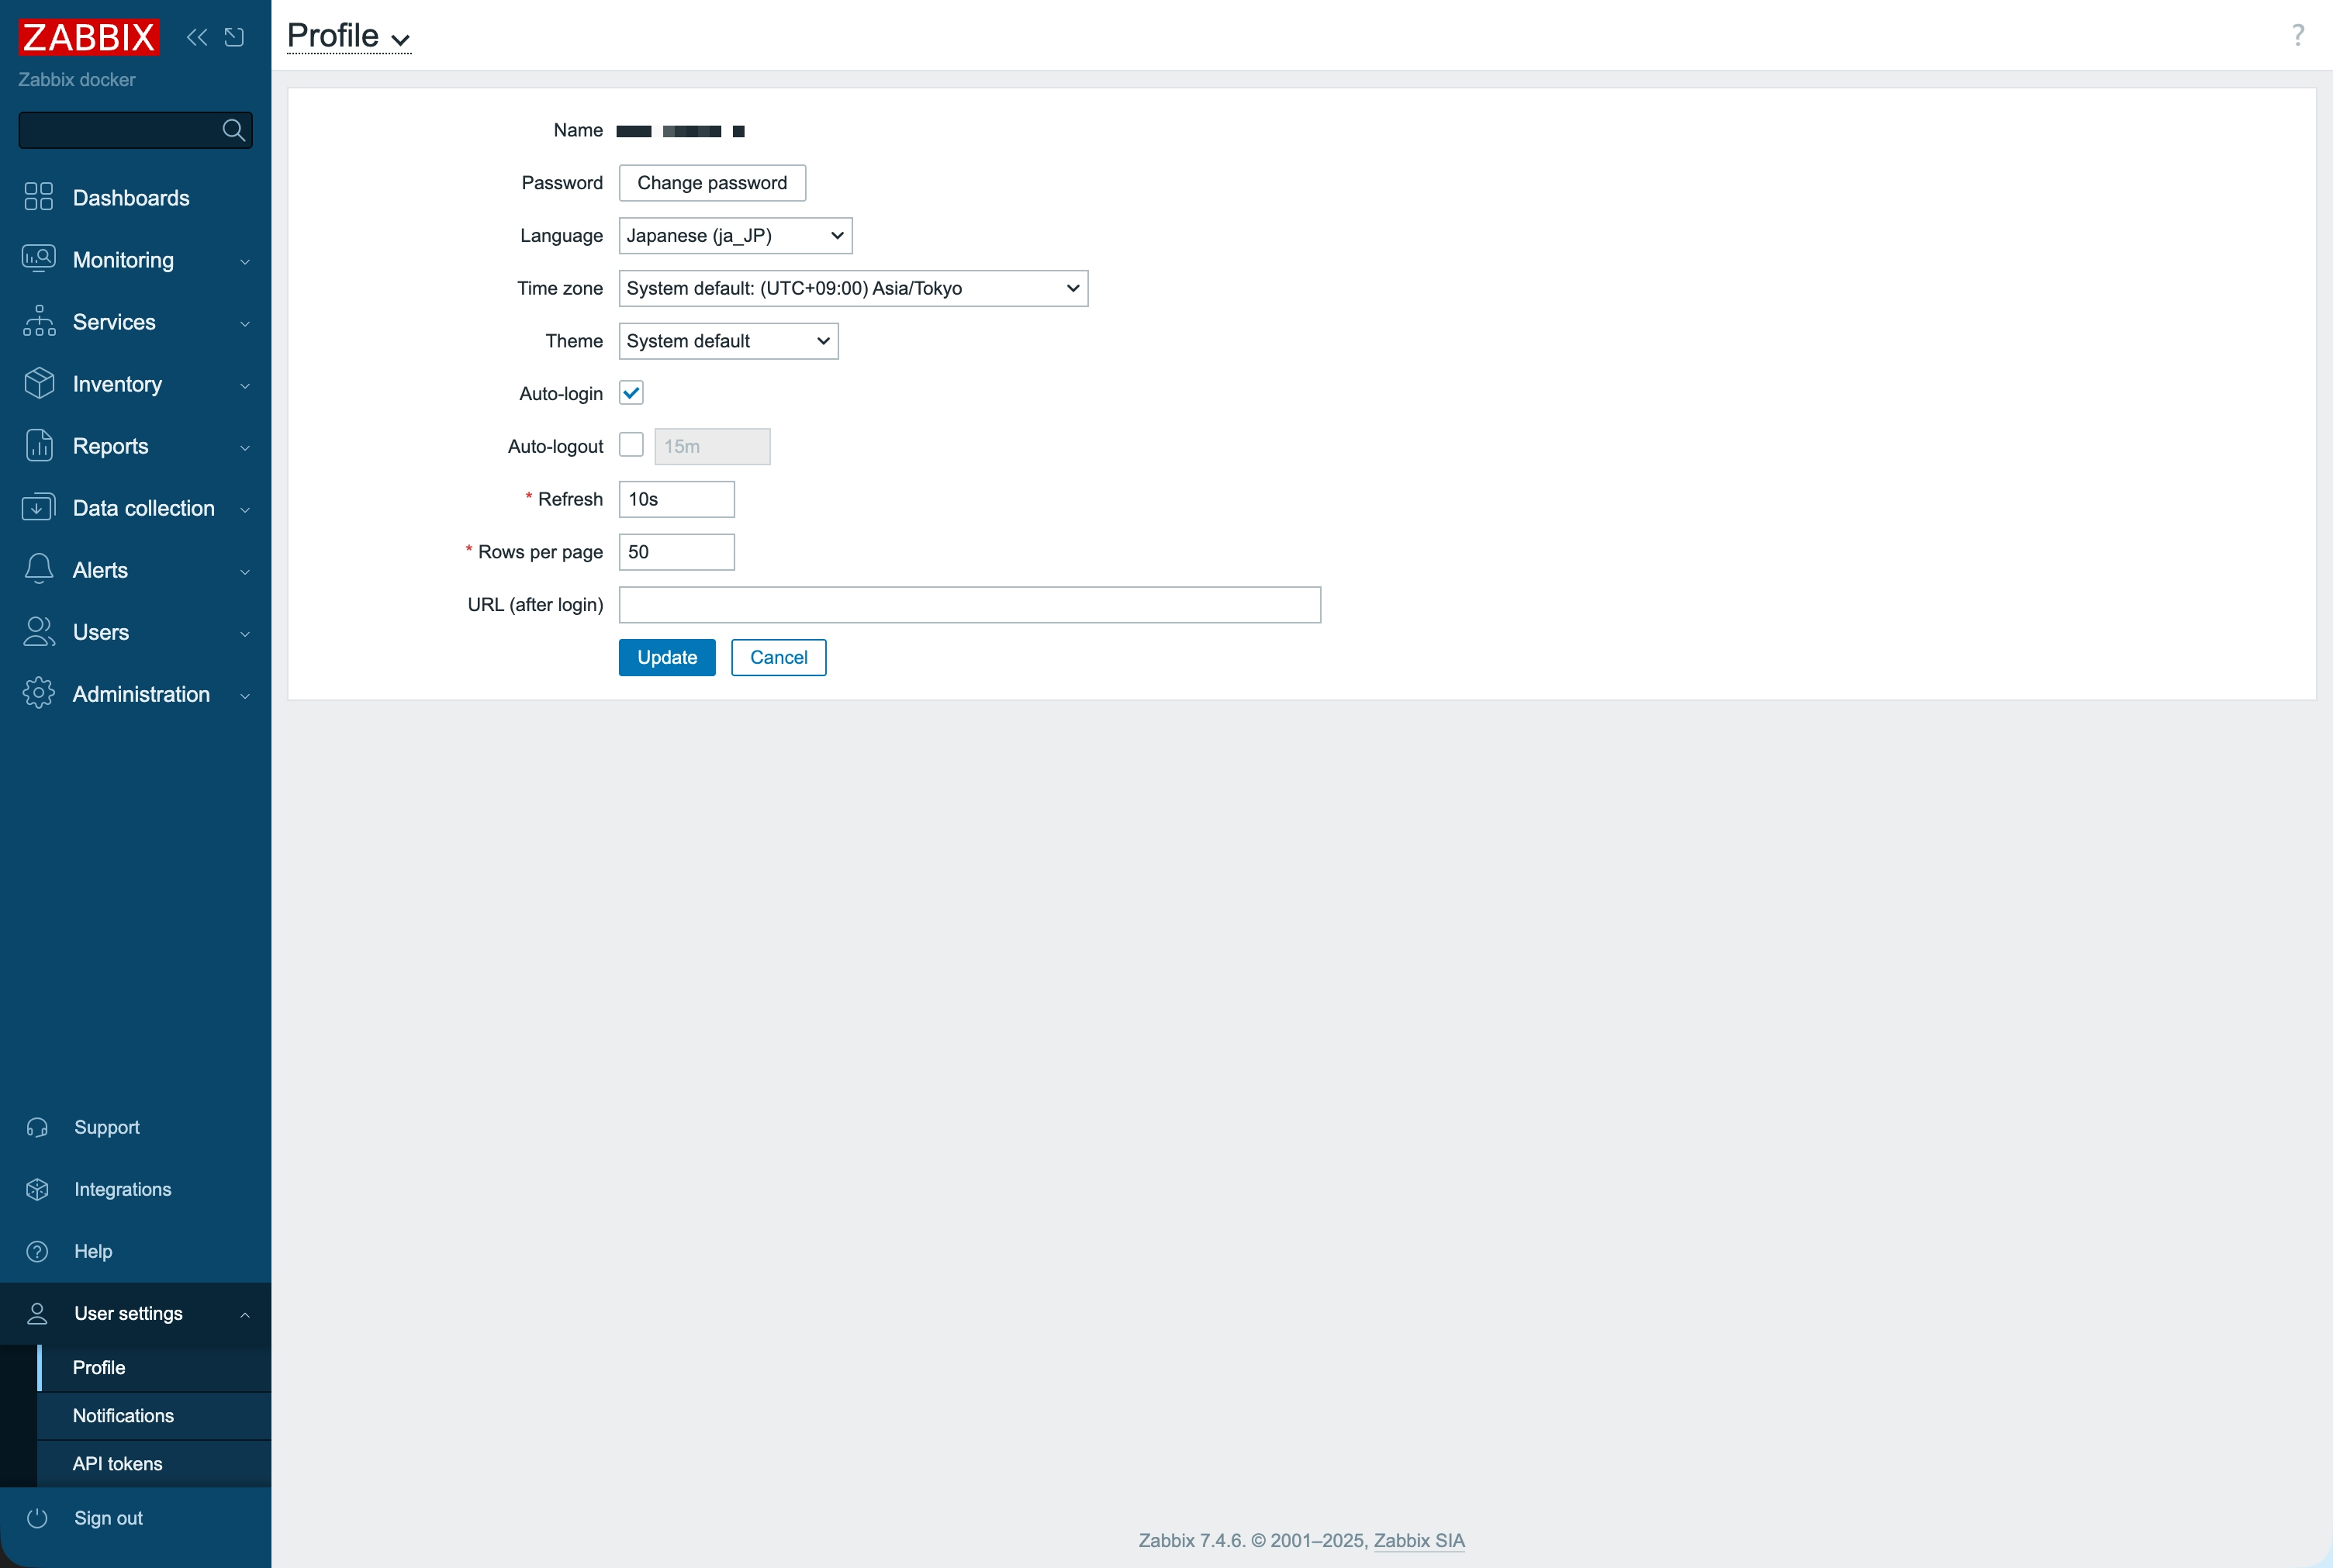
Task: Click the Support headset icon
Action: point(37,1127)
